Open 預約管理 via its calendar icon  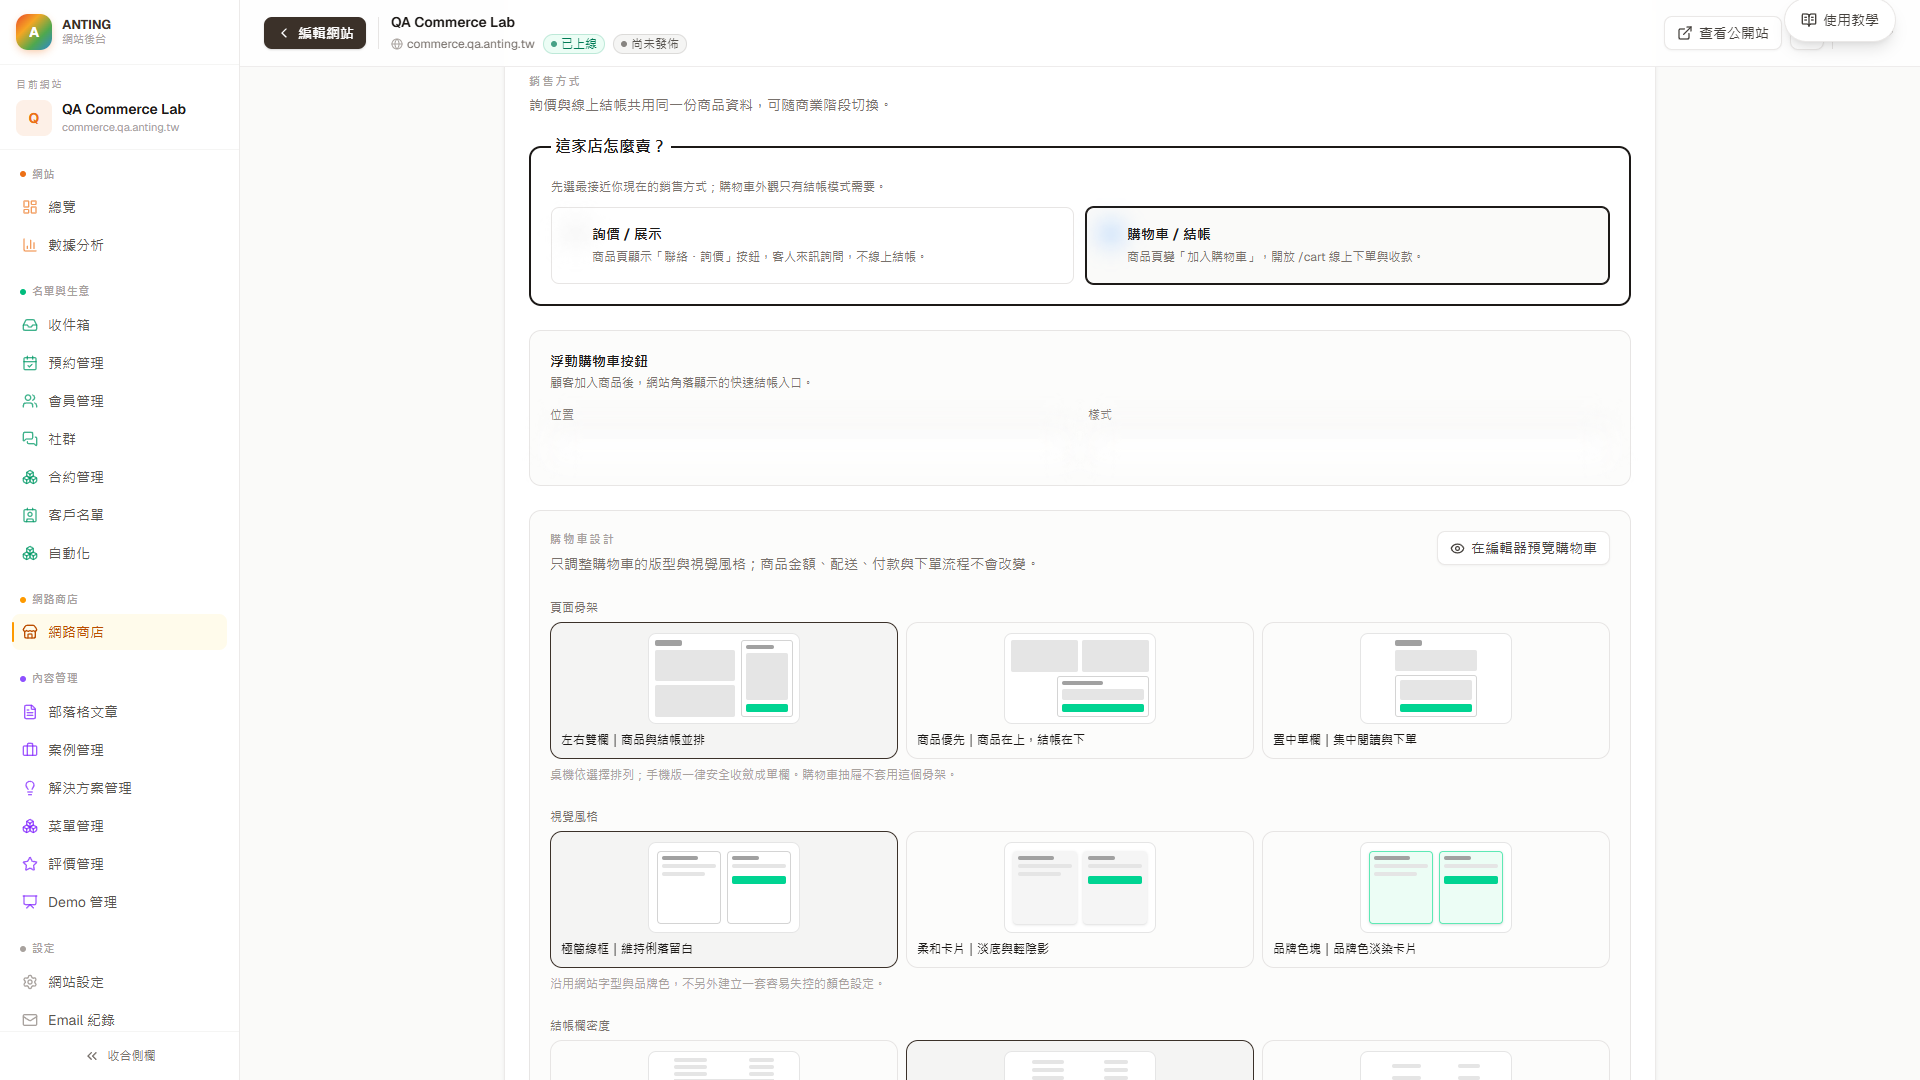pyautogui.click(x=30, y=363)
